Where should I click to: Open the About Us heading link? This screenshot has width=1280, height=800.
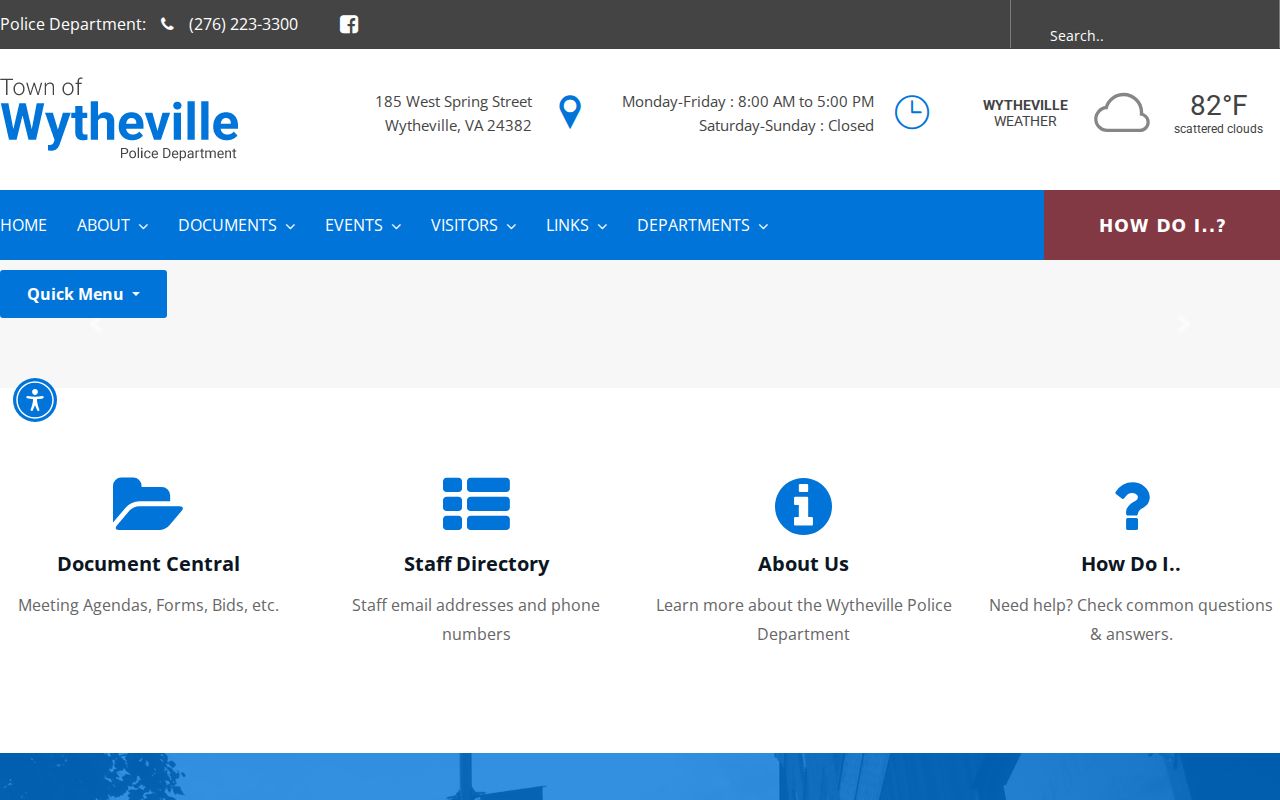tap(803, 564)
